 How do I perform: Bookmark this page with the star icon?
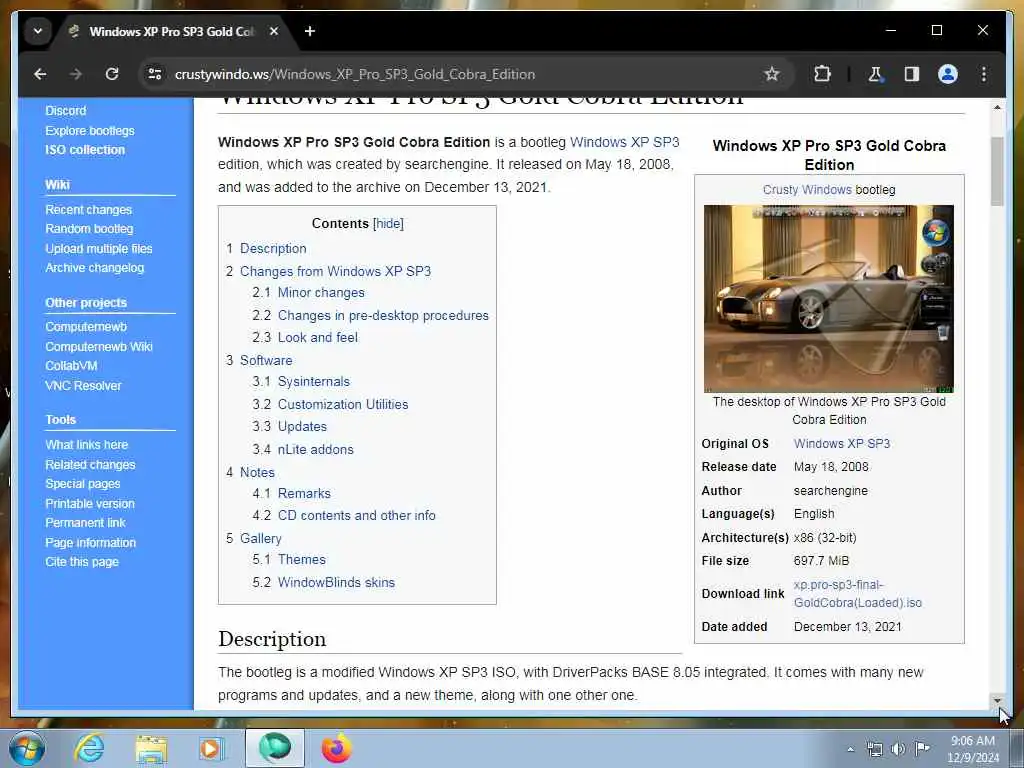click(x=772, y=74)
